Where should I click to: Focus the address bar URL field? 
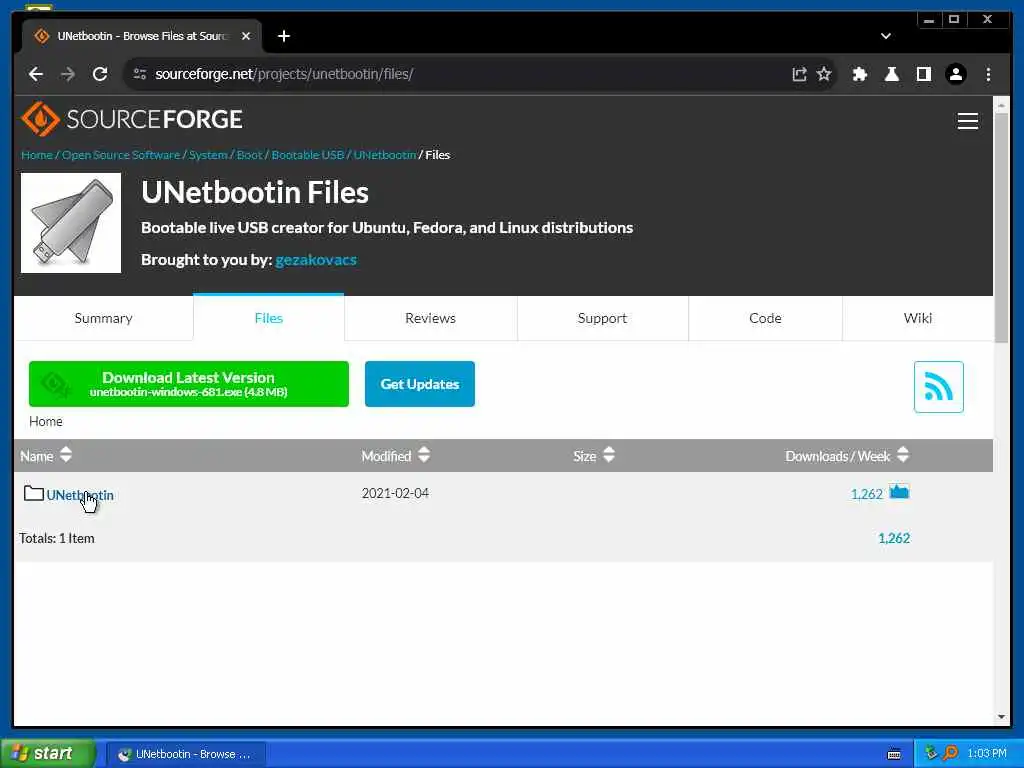[457, 74]
